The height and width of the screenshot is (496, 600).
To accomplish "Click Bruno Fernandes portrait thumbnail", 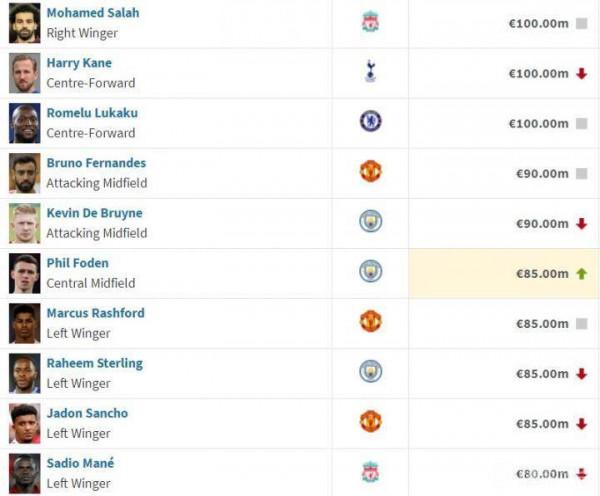I will [25, 173].
